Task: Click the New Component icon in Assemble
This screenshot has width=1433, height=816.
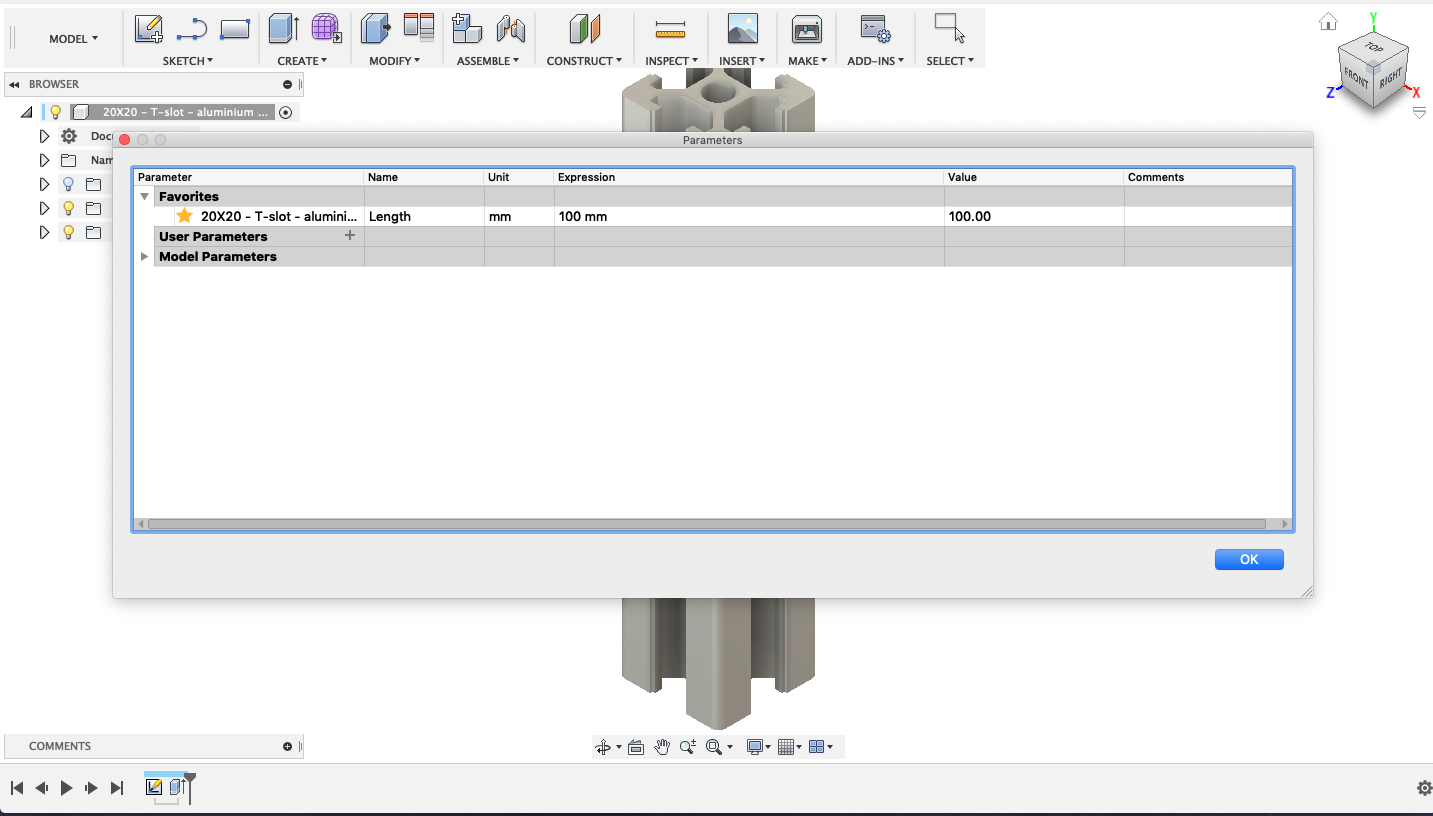Action: pos(466,29)
